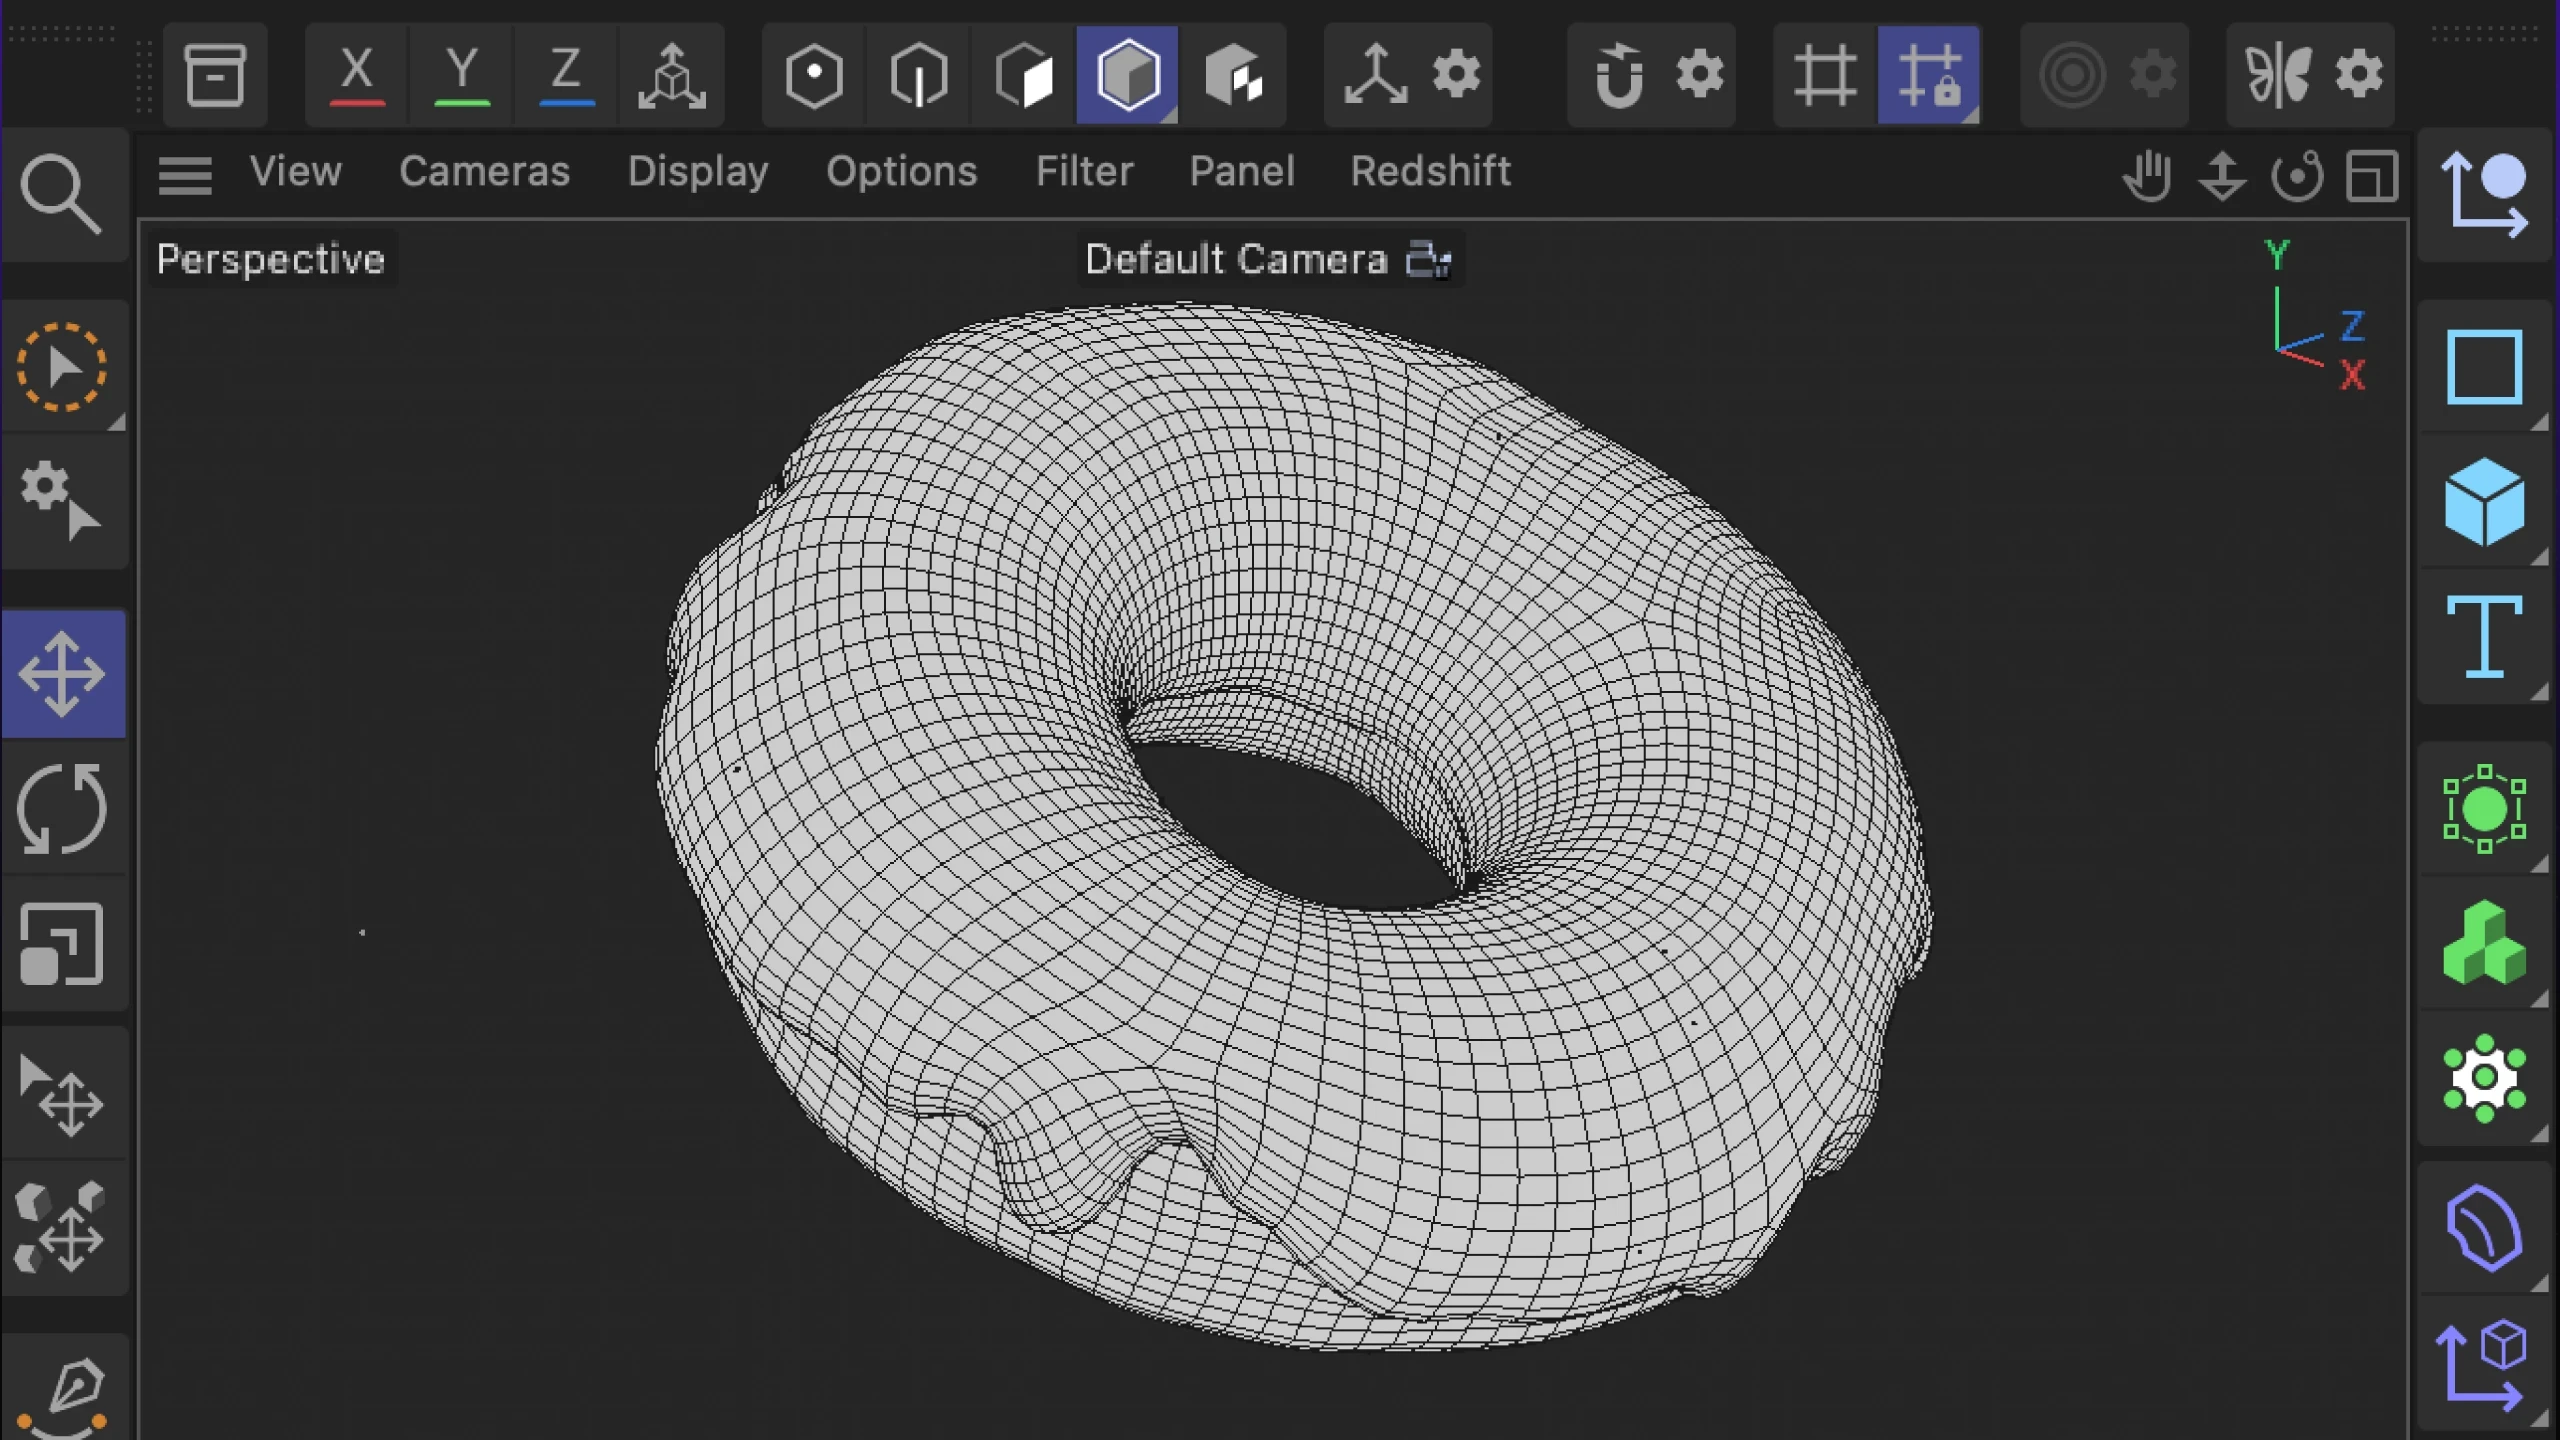The image size is (2560, 1440).
Task: Toggle X axis lock
Action: (x=357, y=75)
